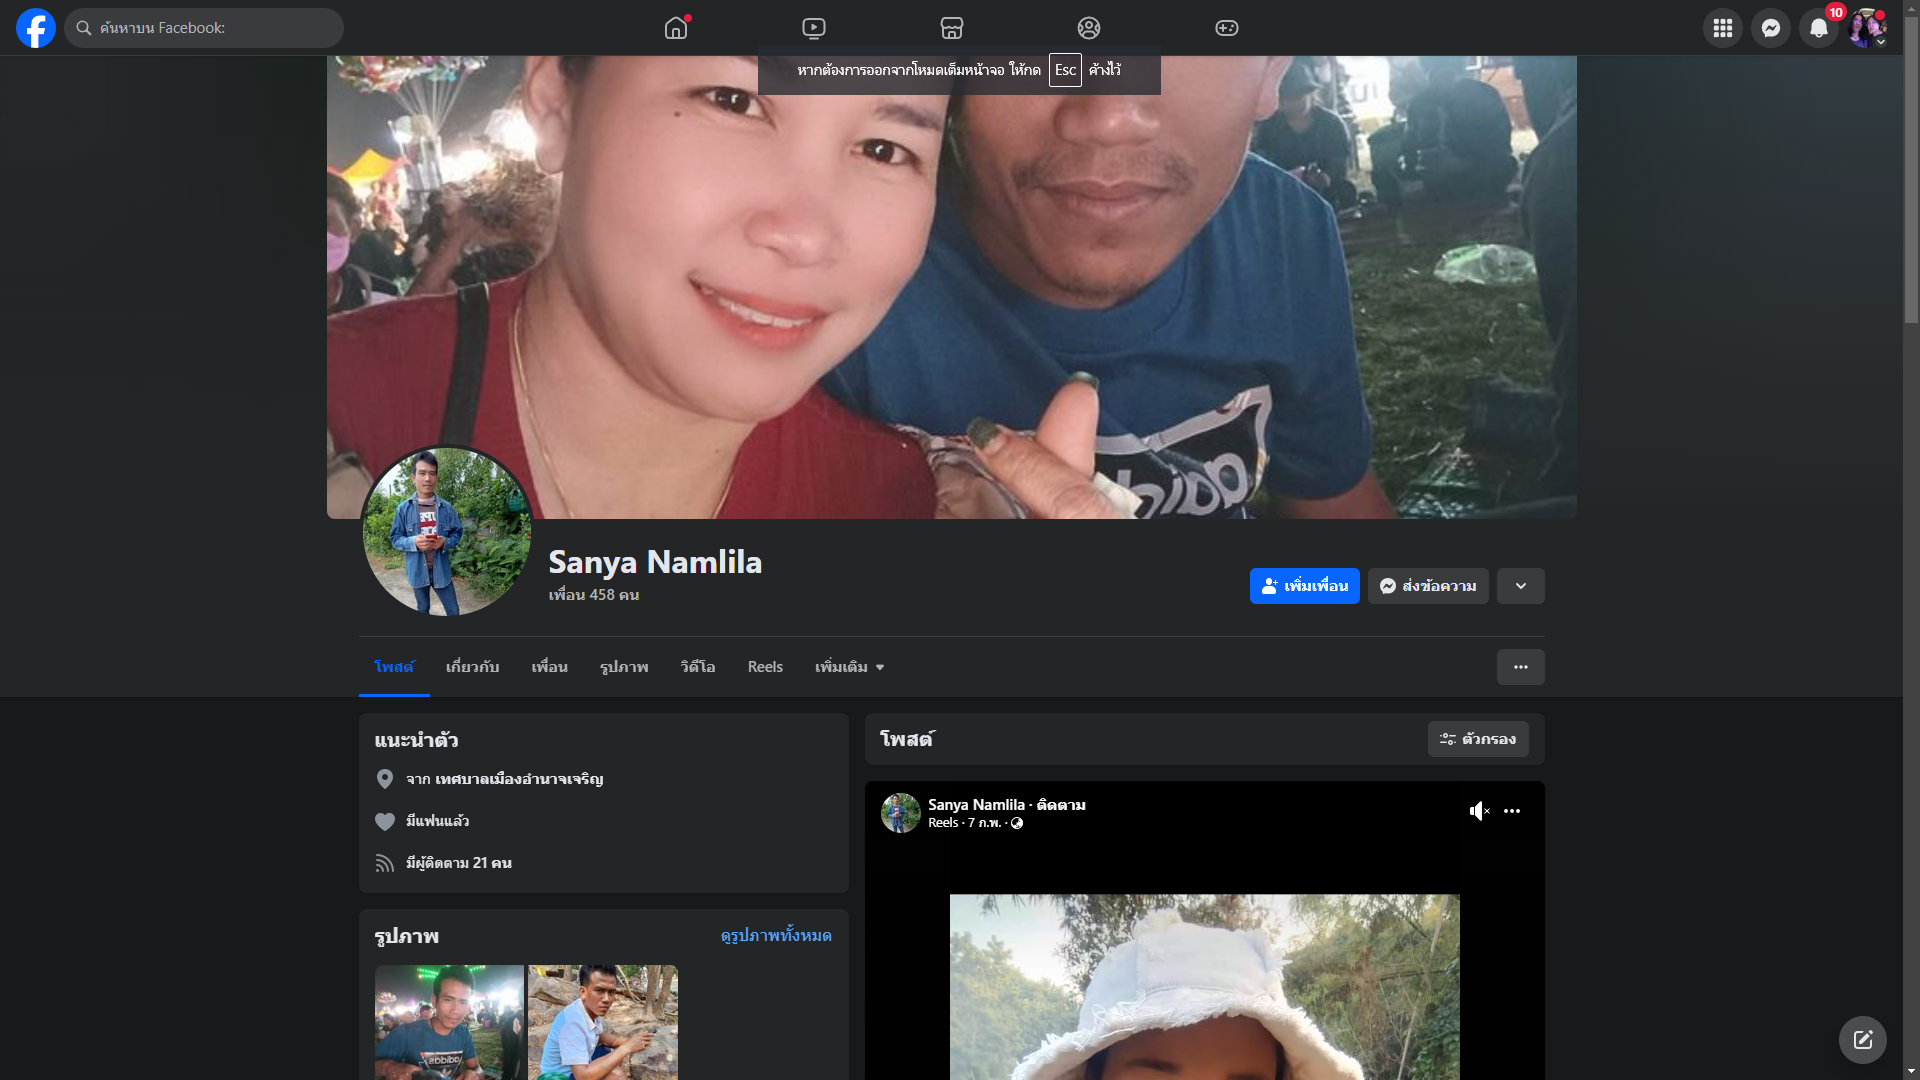
Task: Open three-dot options on the Reels post
Action: coord(1512,811)
